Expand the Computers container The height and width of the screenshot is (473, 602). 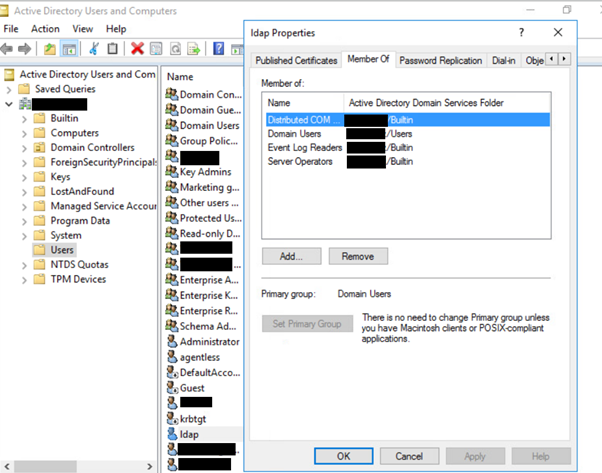pyautogui.click(x=24, y=134)
